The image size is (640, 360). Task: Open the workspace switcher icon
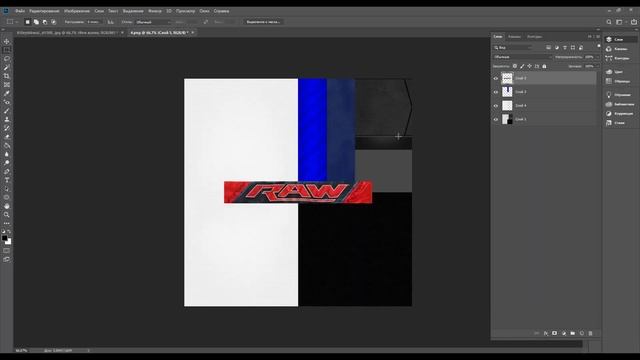coord(620,22)
